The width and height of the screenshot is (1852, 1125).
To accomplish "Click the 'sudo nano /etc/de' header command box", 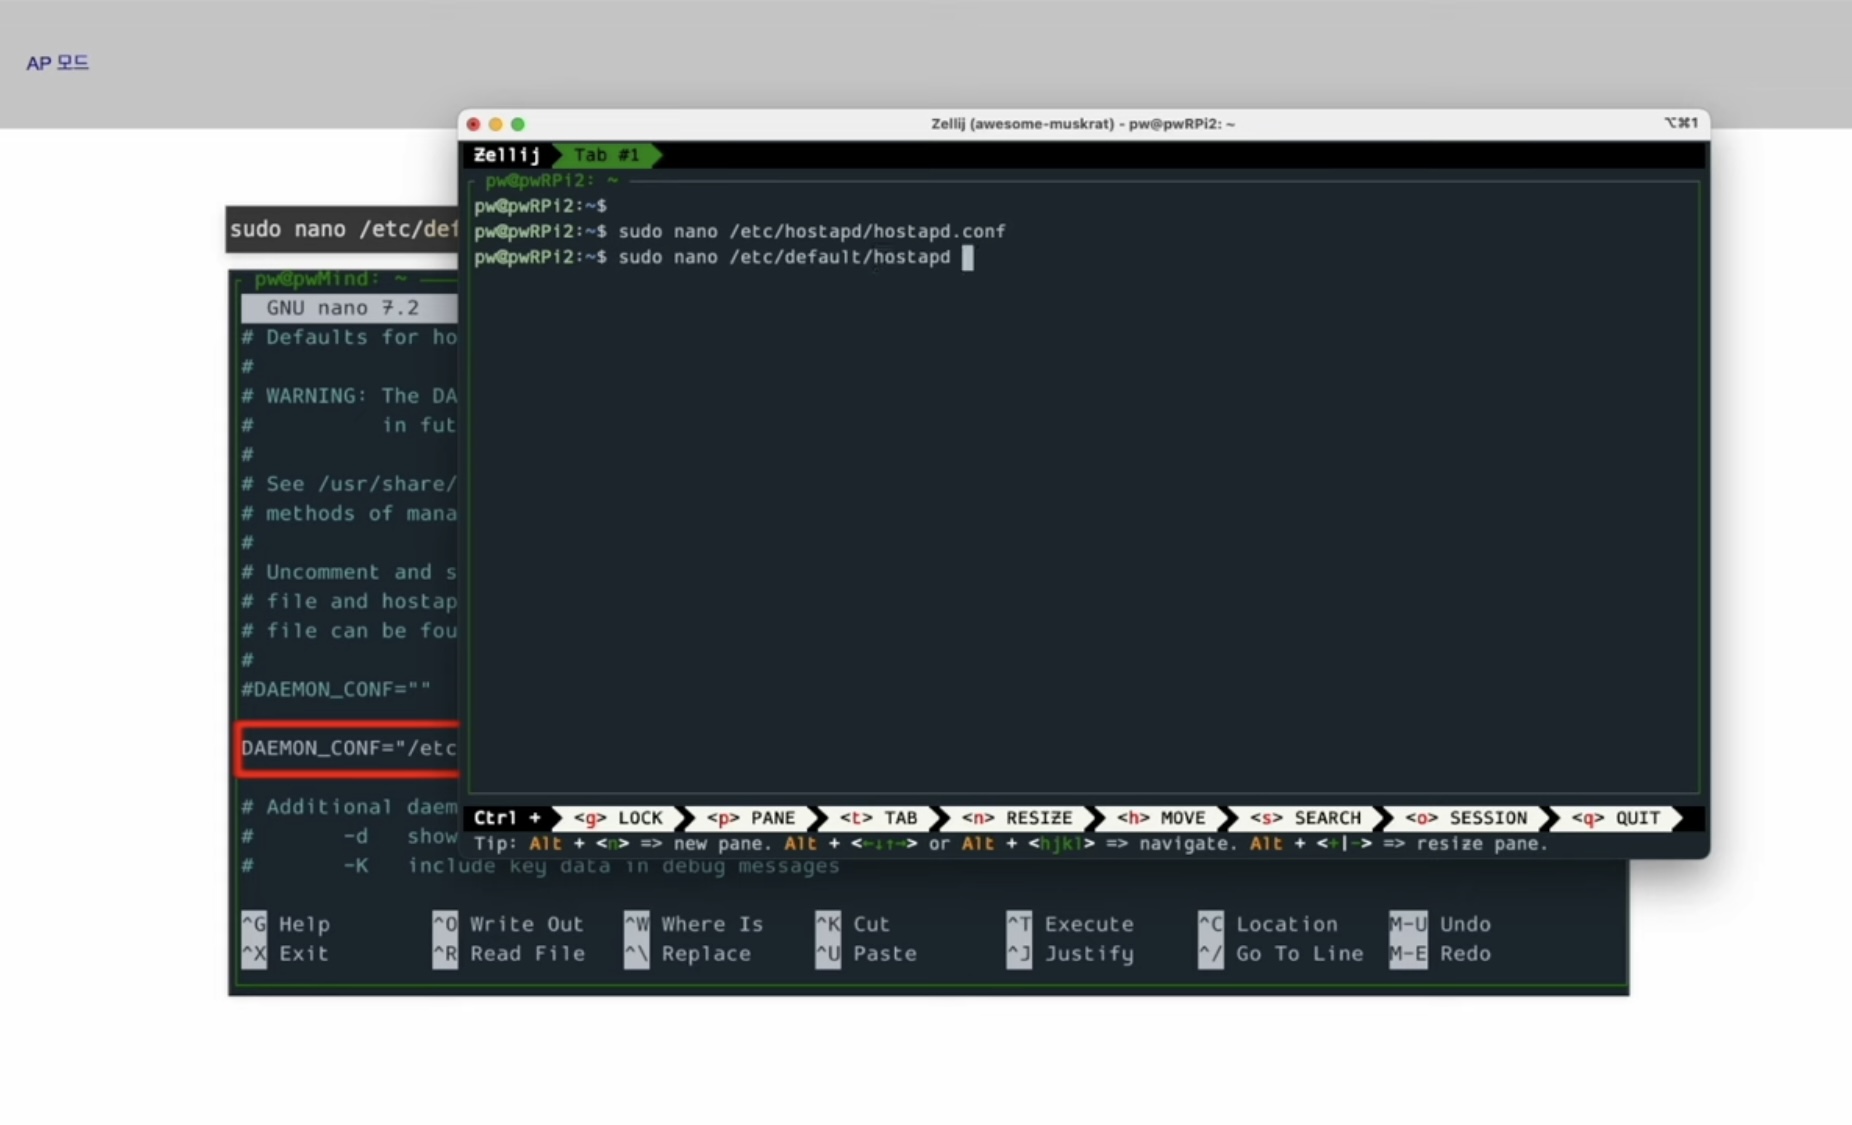I will click(x=342, y=229).
